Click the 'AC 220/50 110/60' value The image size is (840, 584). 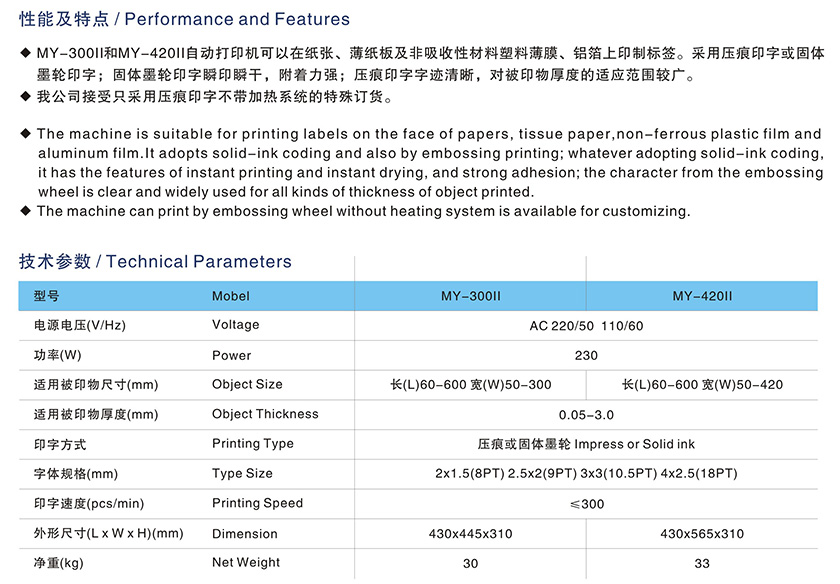(x=586, y=326)
